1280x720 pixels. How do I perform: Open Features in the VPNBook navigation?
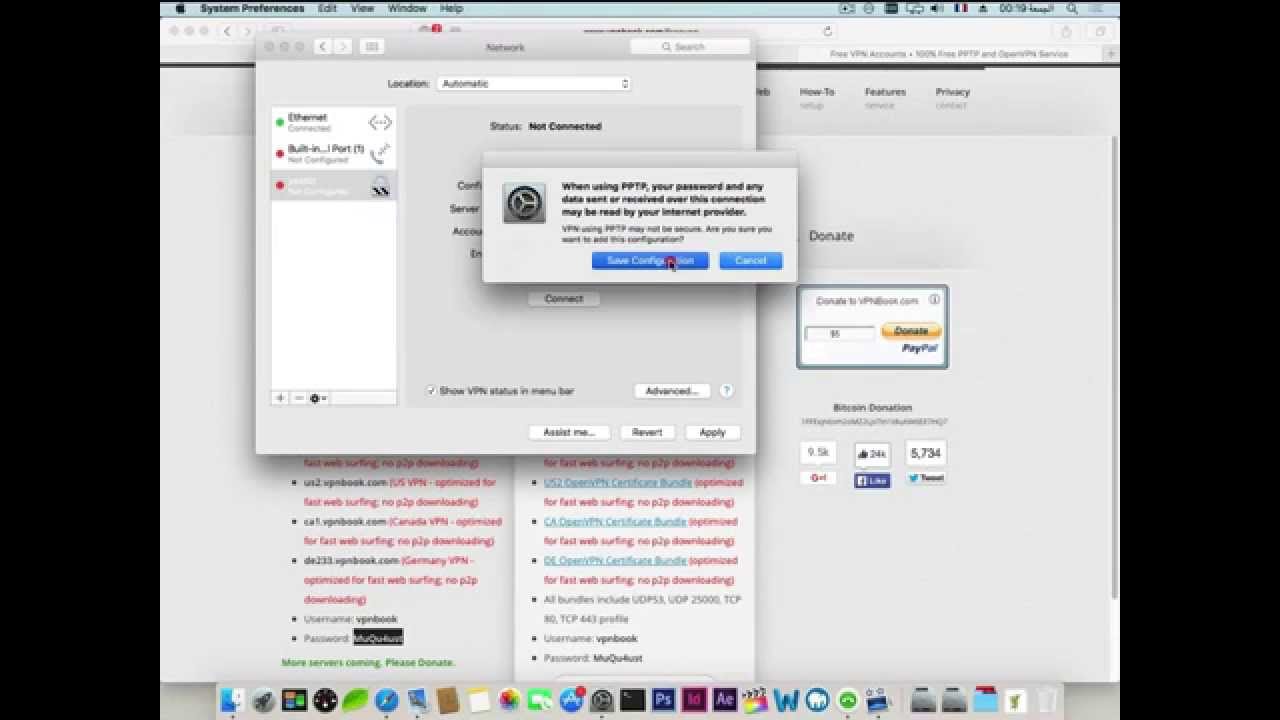[x=885, y=92]
